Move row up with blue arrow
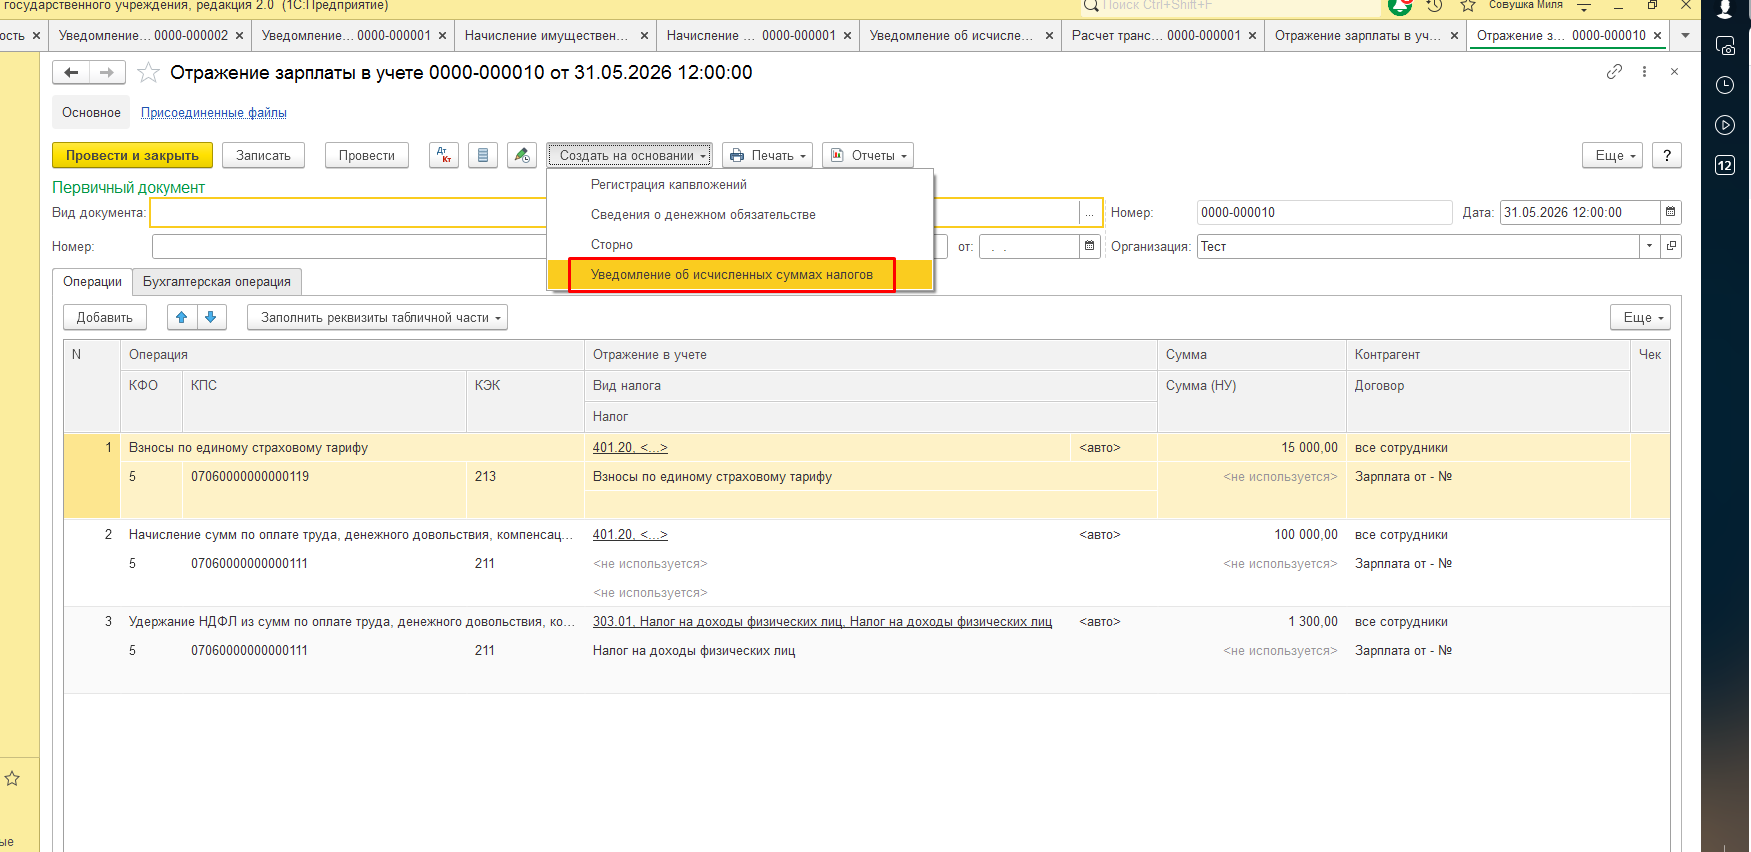Image resolution: width=1751 pixels, height=852 pixels. coord(181,317)
